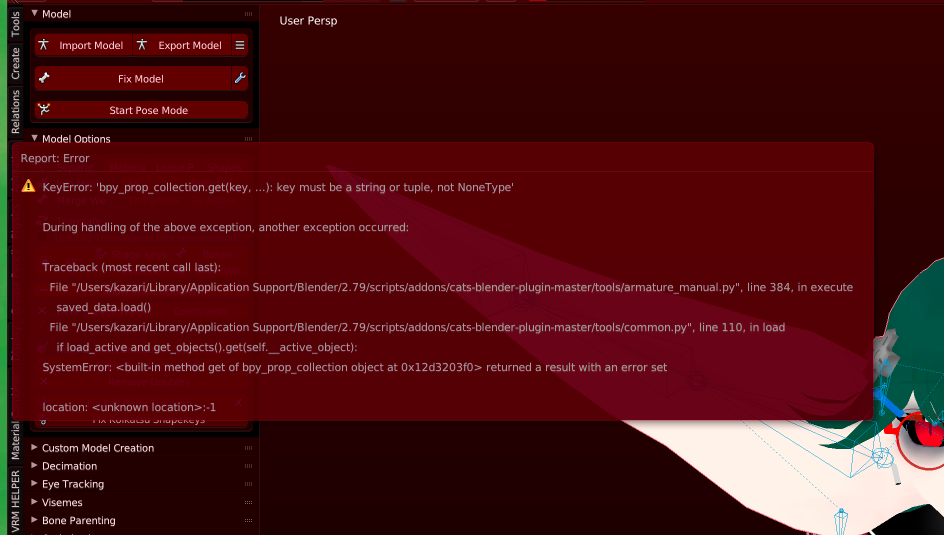944x535 pixels.
Task: Open the export options hamburger menu
Action: (240, 45)
